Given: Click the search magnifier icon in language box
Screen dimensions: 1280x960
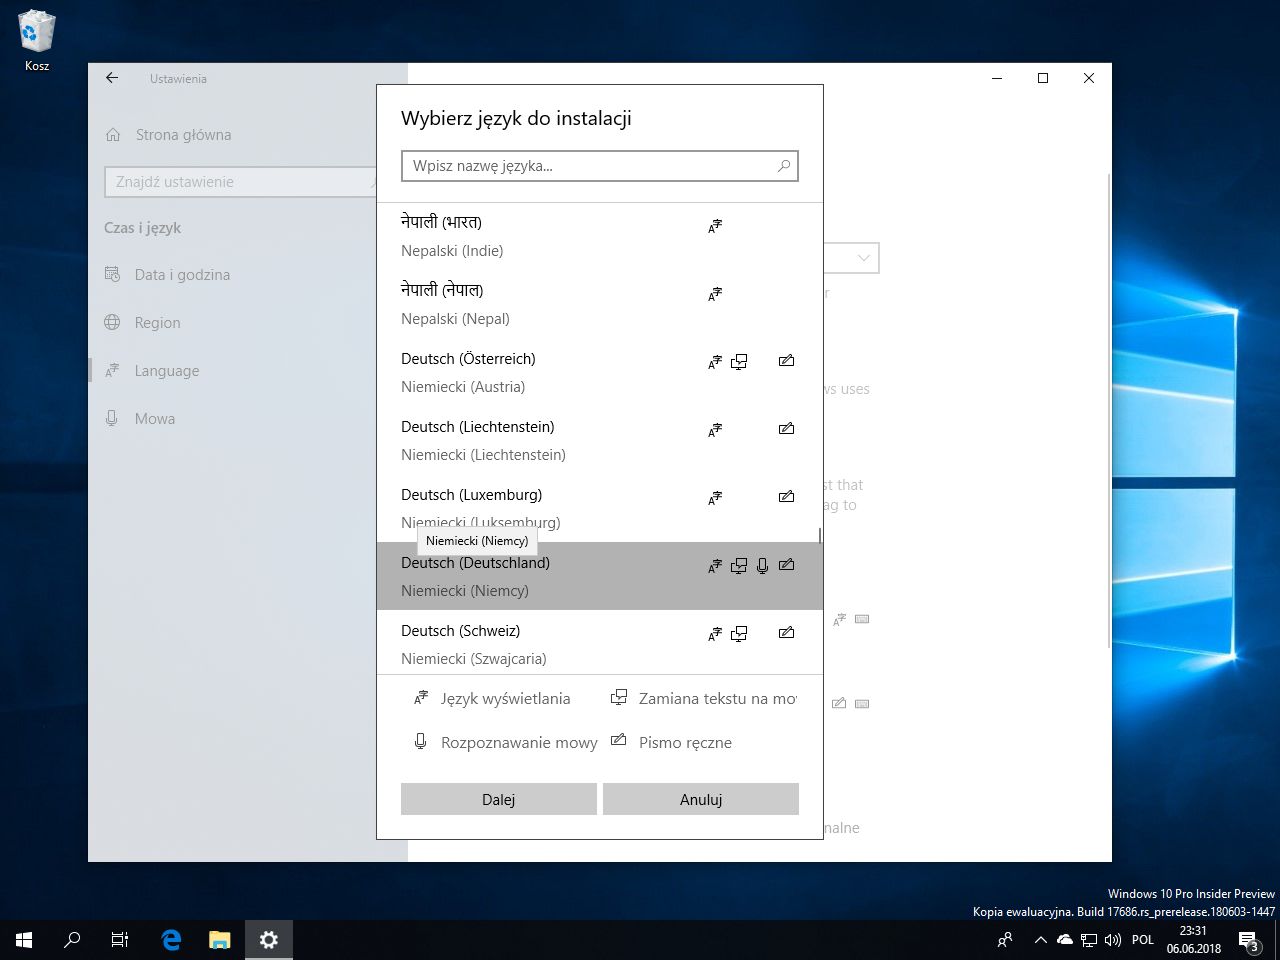Looking at the screenshot, I should 784,166.
